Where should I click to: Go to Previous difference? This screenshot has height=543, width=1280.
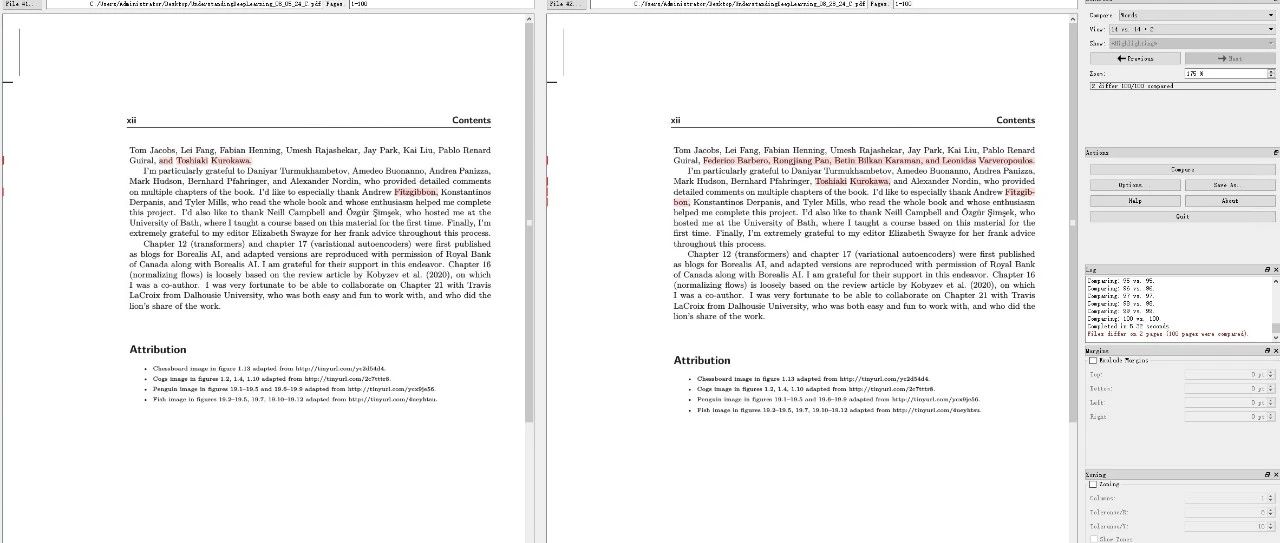tap(1134, 58)
